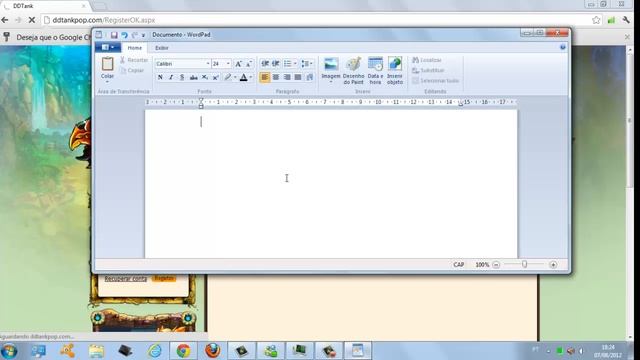The height and width of the screenshot is (360, 640).
Task: Open the font size 24 dropdown
Action: 228,64
